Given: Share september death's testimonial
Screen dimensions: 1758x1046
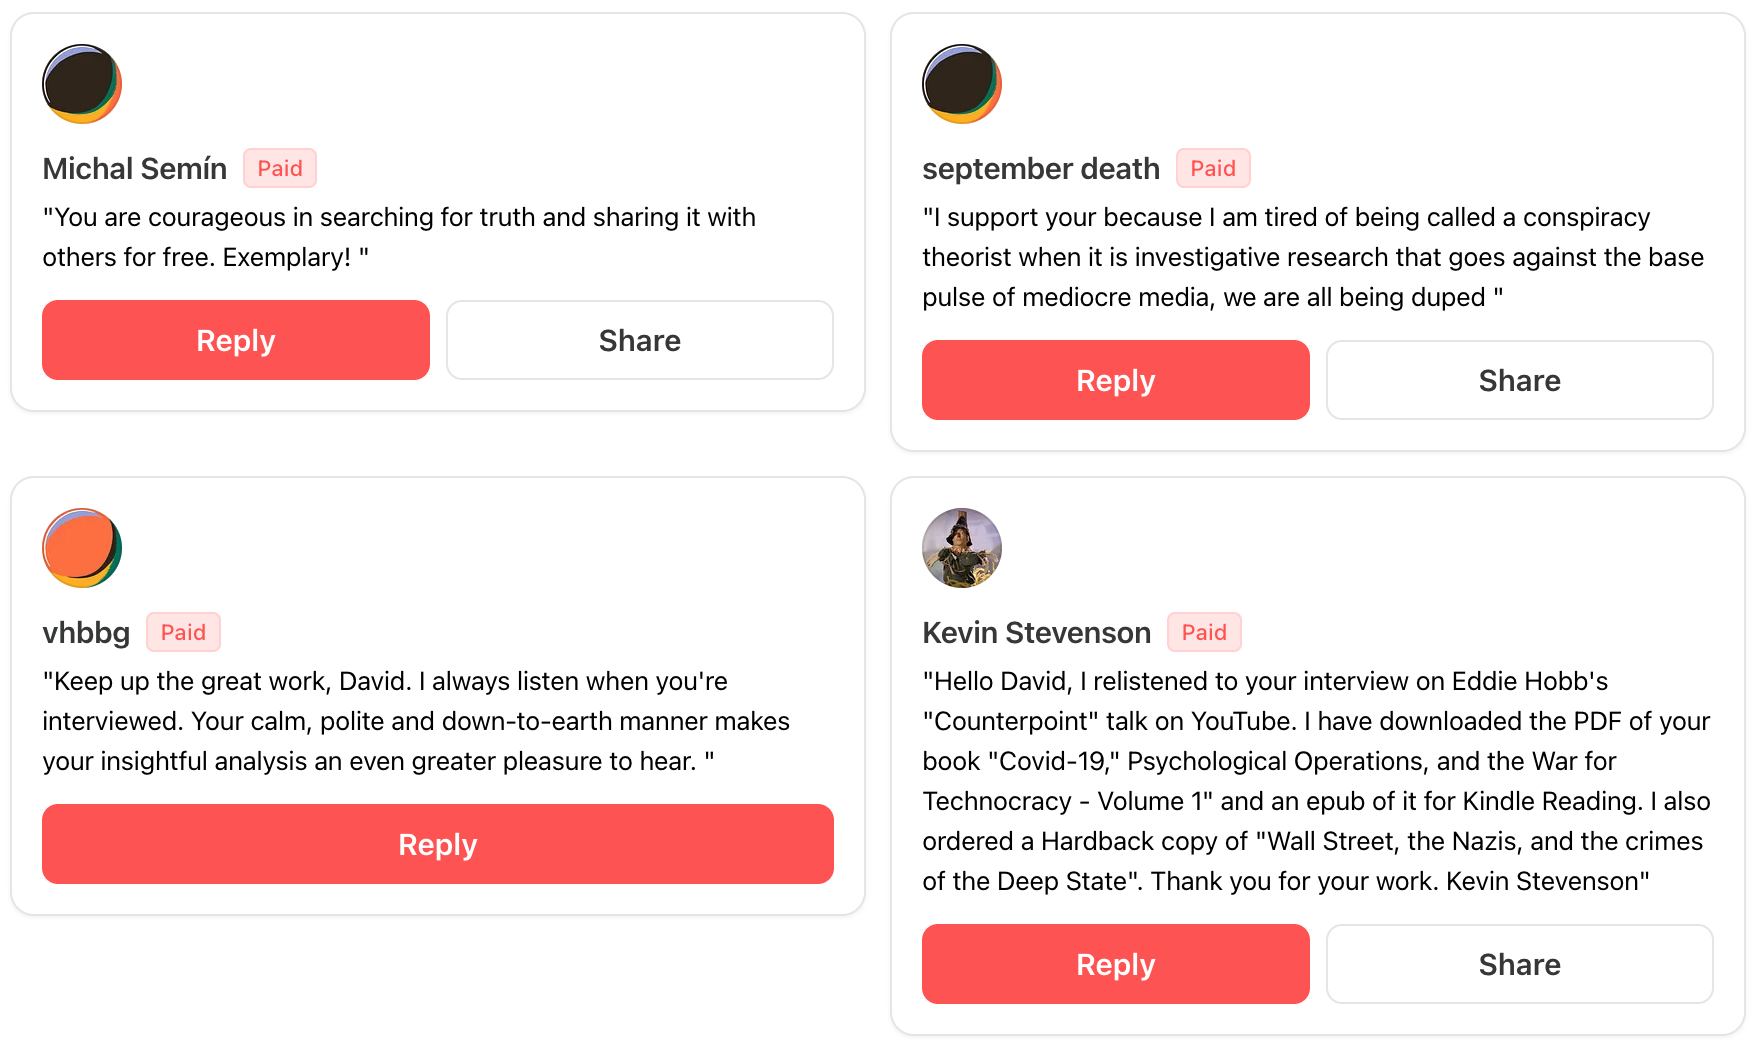Looking at the screenshot, I should (1520, 380).
